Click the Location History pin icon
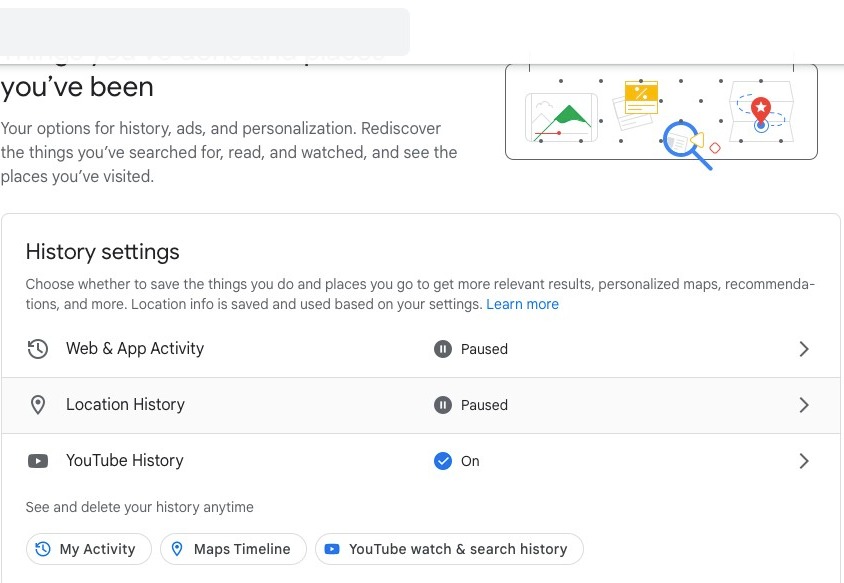844x583 pixels. pyautogui.click(x=38, y=405)
